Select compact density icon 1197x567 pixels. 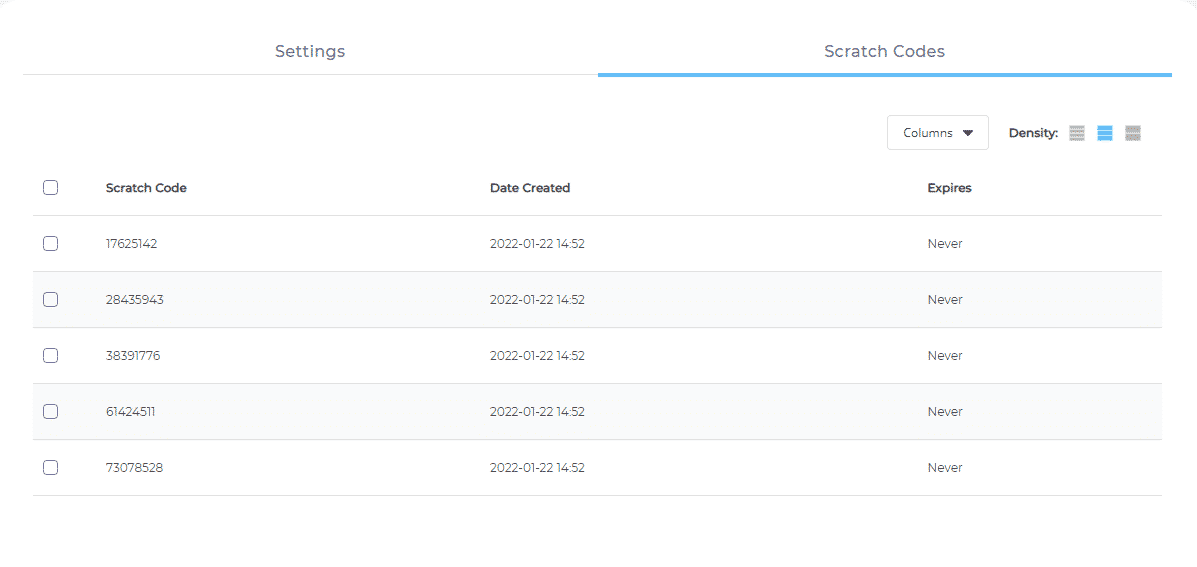1077,133
